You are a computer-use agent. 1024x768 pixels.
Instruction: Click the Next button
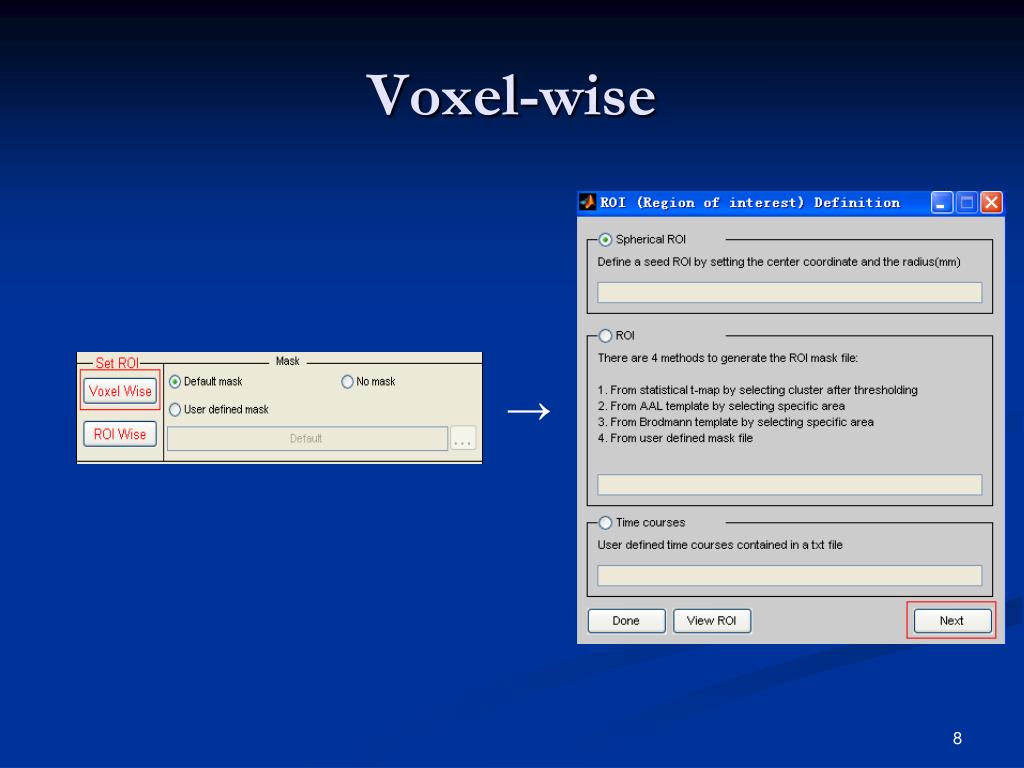pyautogui.click(x=952, y=620)
